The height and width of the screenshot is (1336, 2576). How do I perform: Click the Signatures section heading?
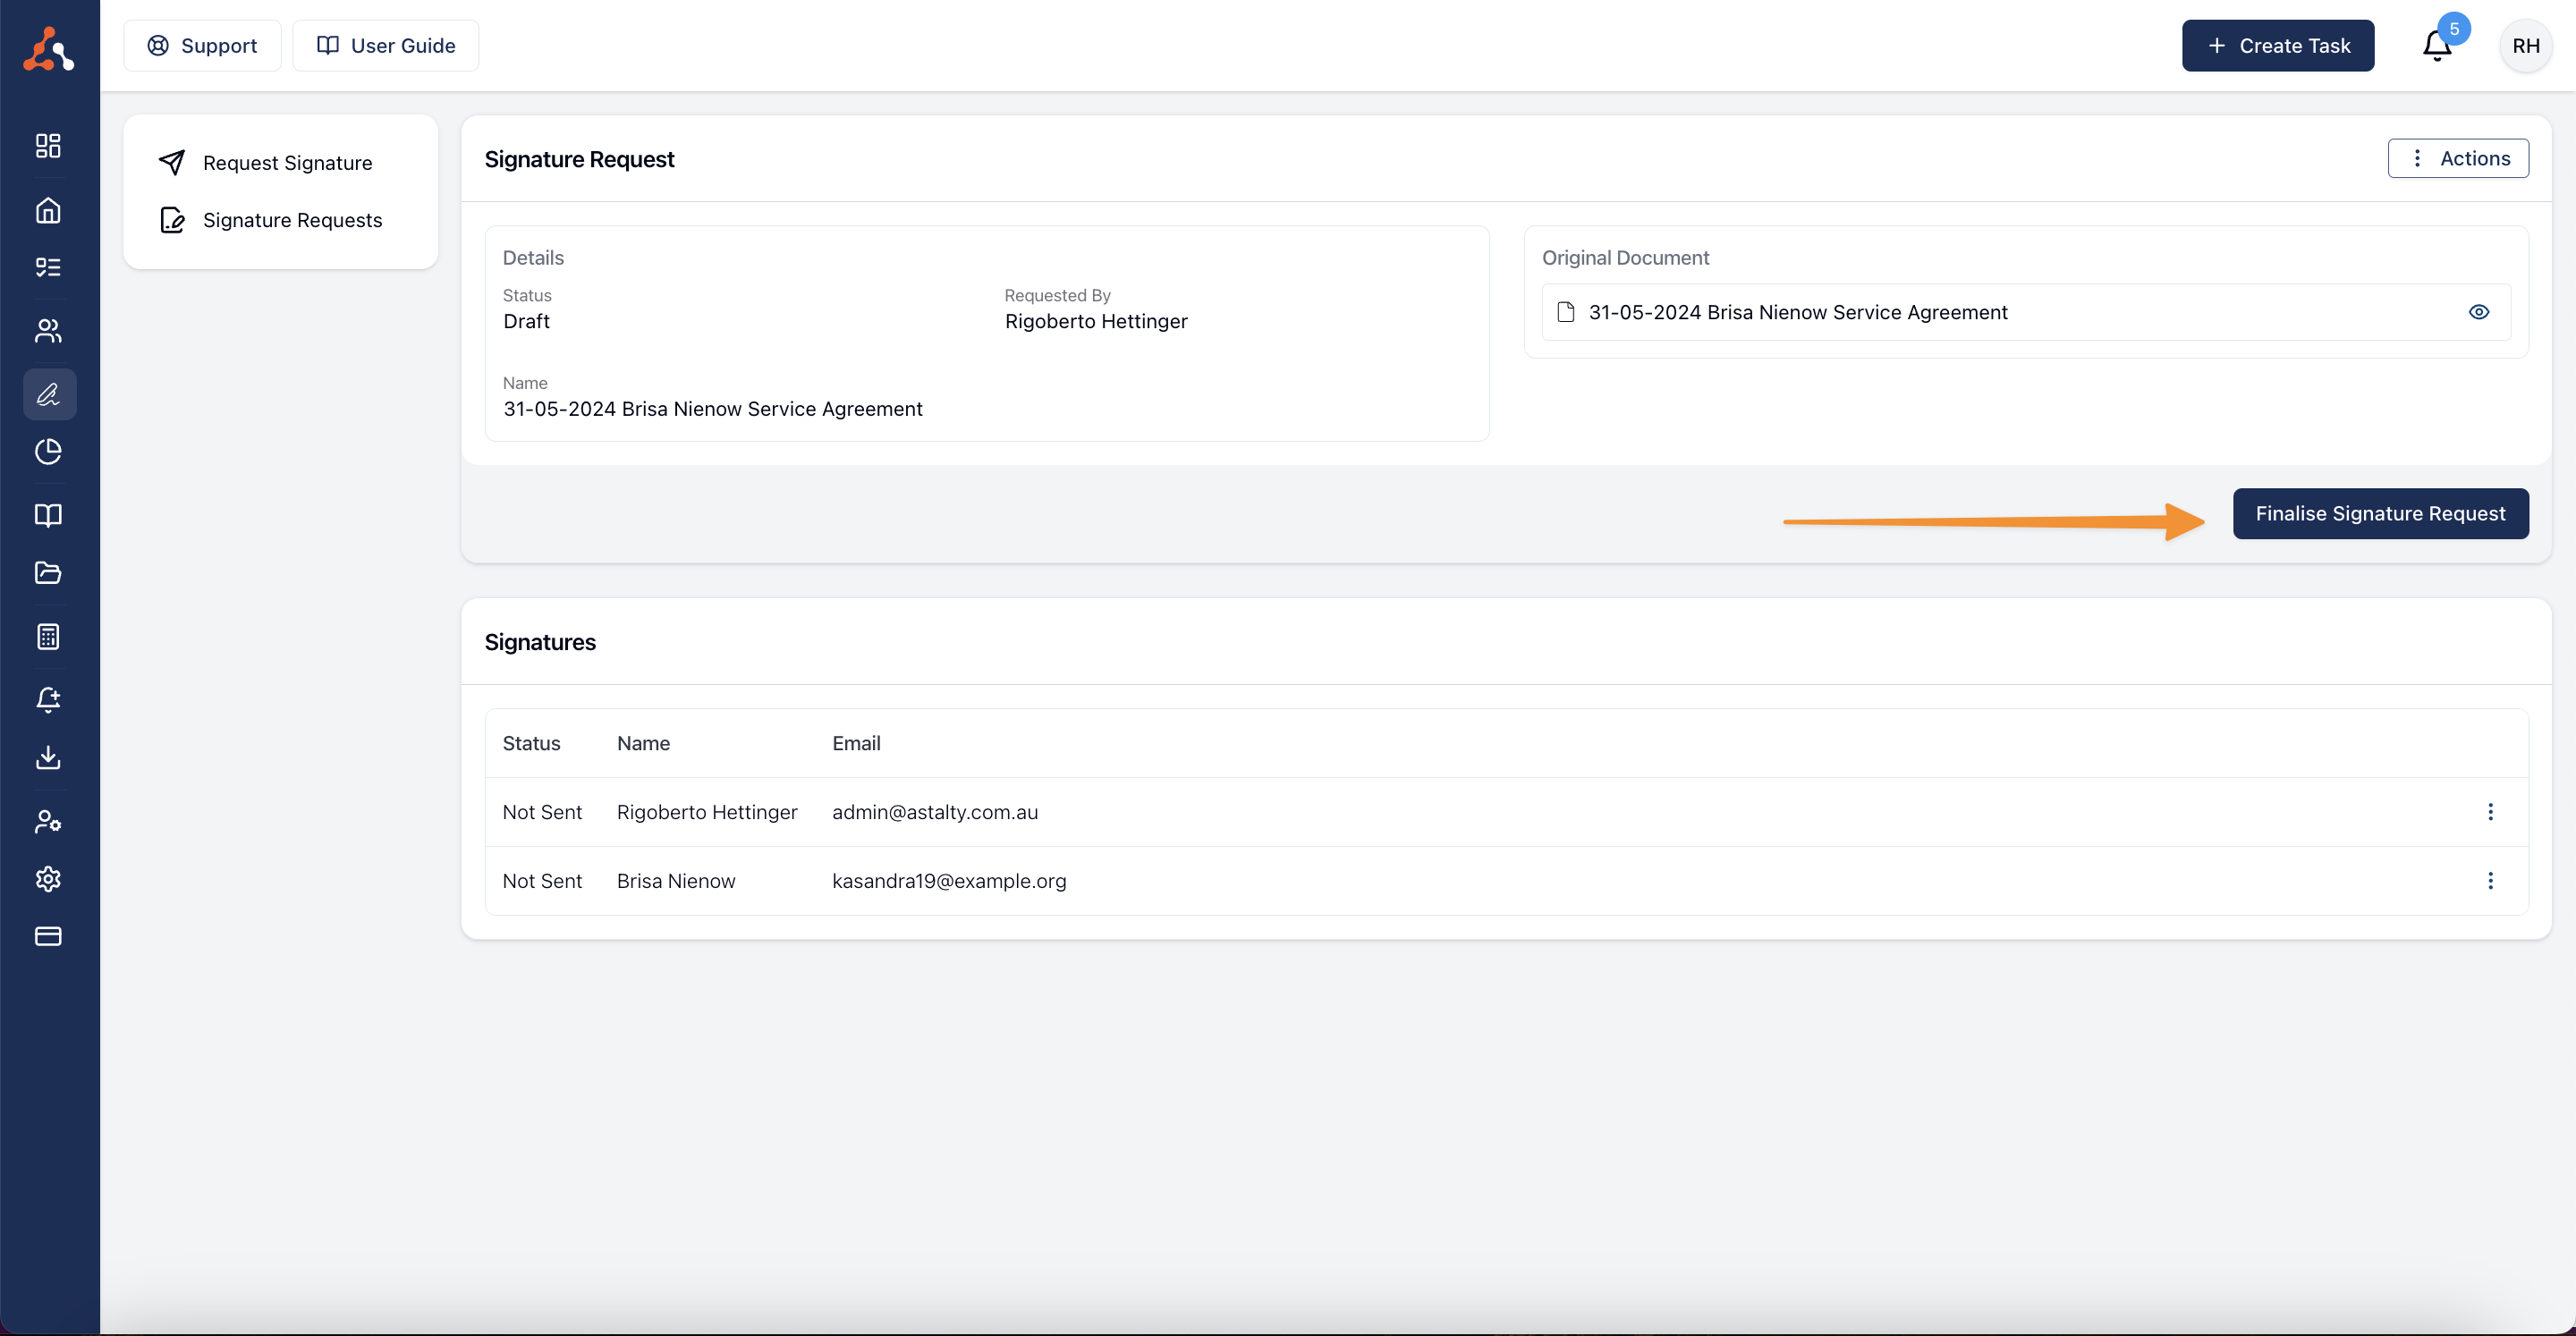[540, 642]
